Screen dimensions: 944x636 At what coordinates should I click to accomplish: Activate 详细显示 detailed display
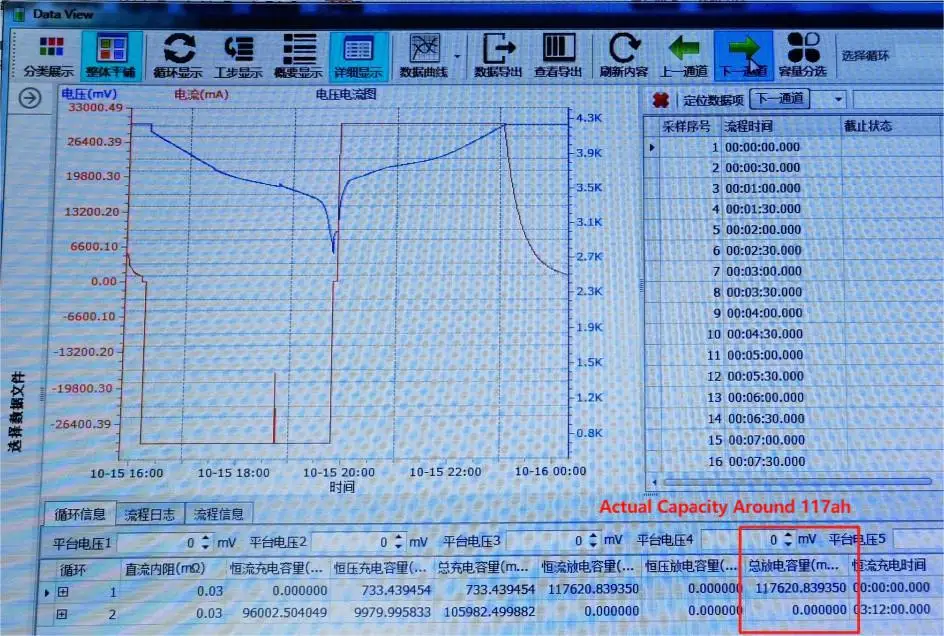359,56
